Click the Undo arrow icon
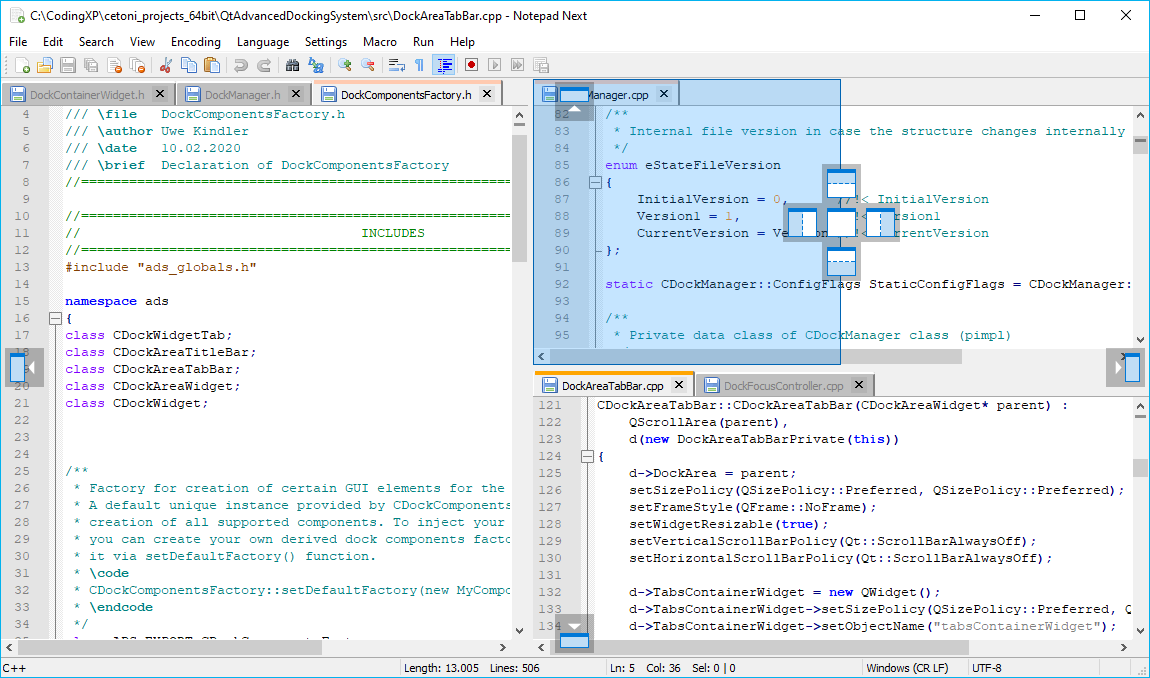This screenshot has height=678, width=1150. coord(241,65)
